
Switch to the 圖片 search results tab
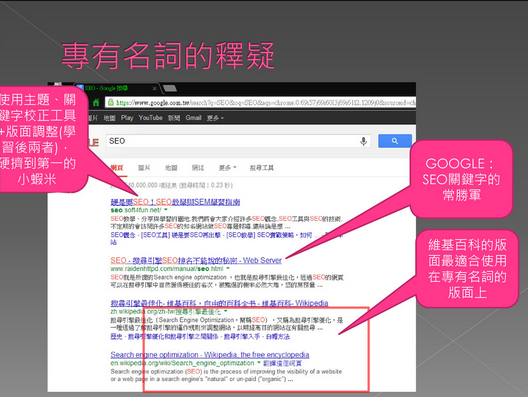(x=144, y=168)
